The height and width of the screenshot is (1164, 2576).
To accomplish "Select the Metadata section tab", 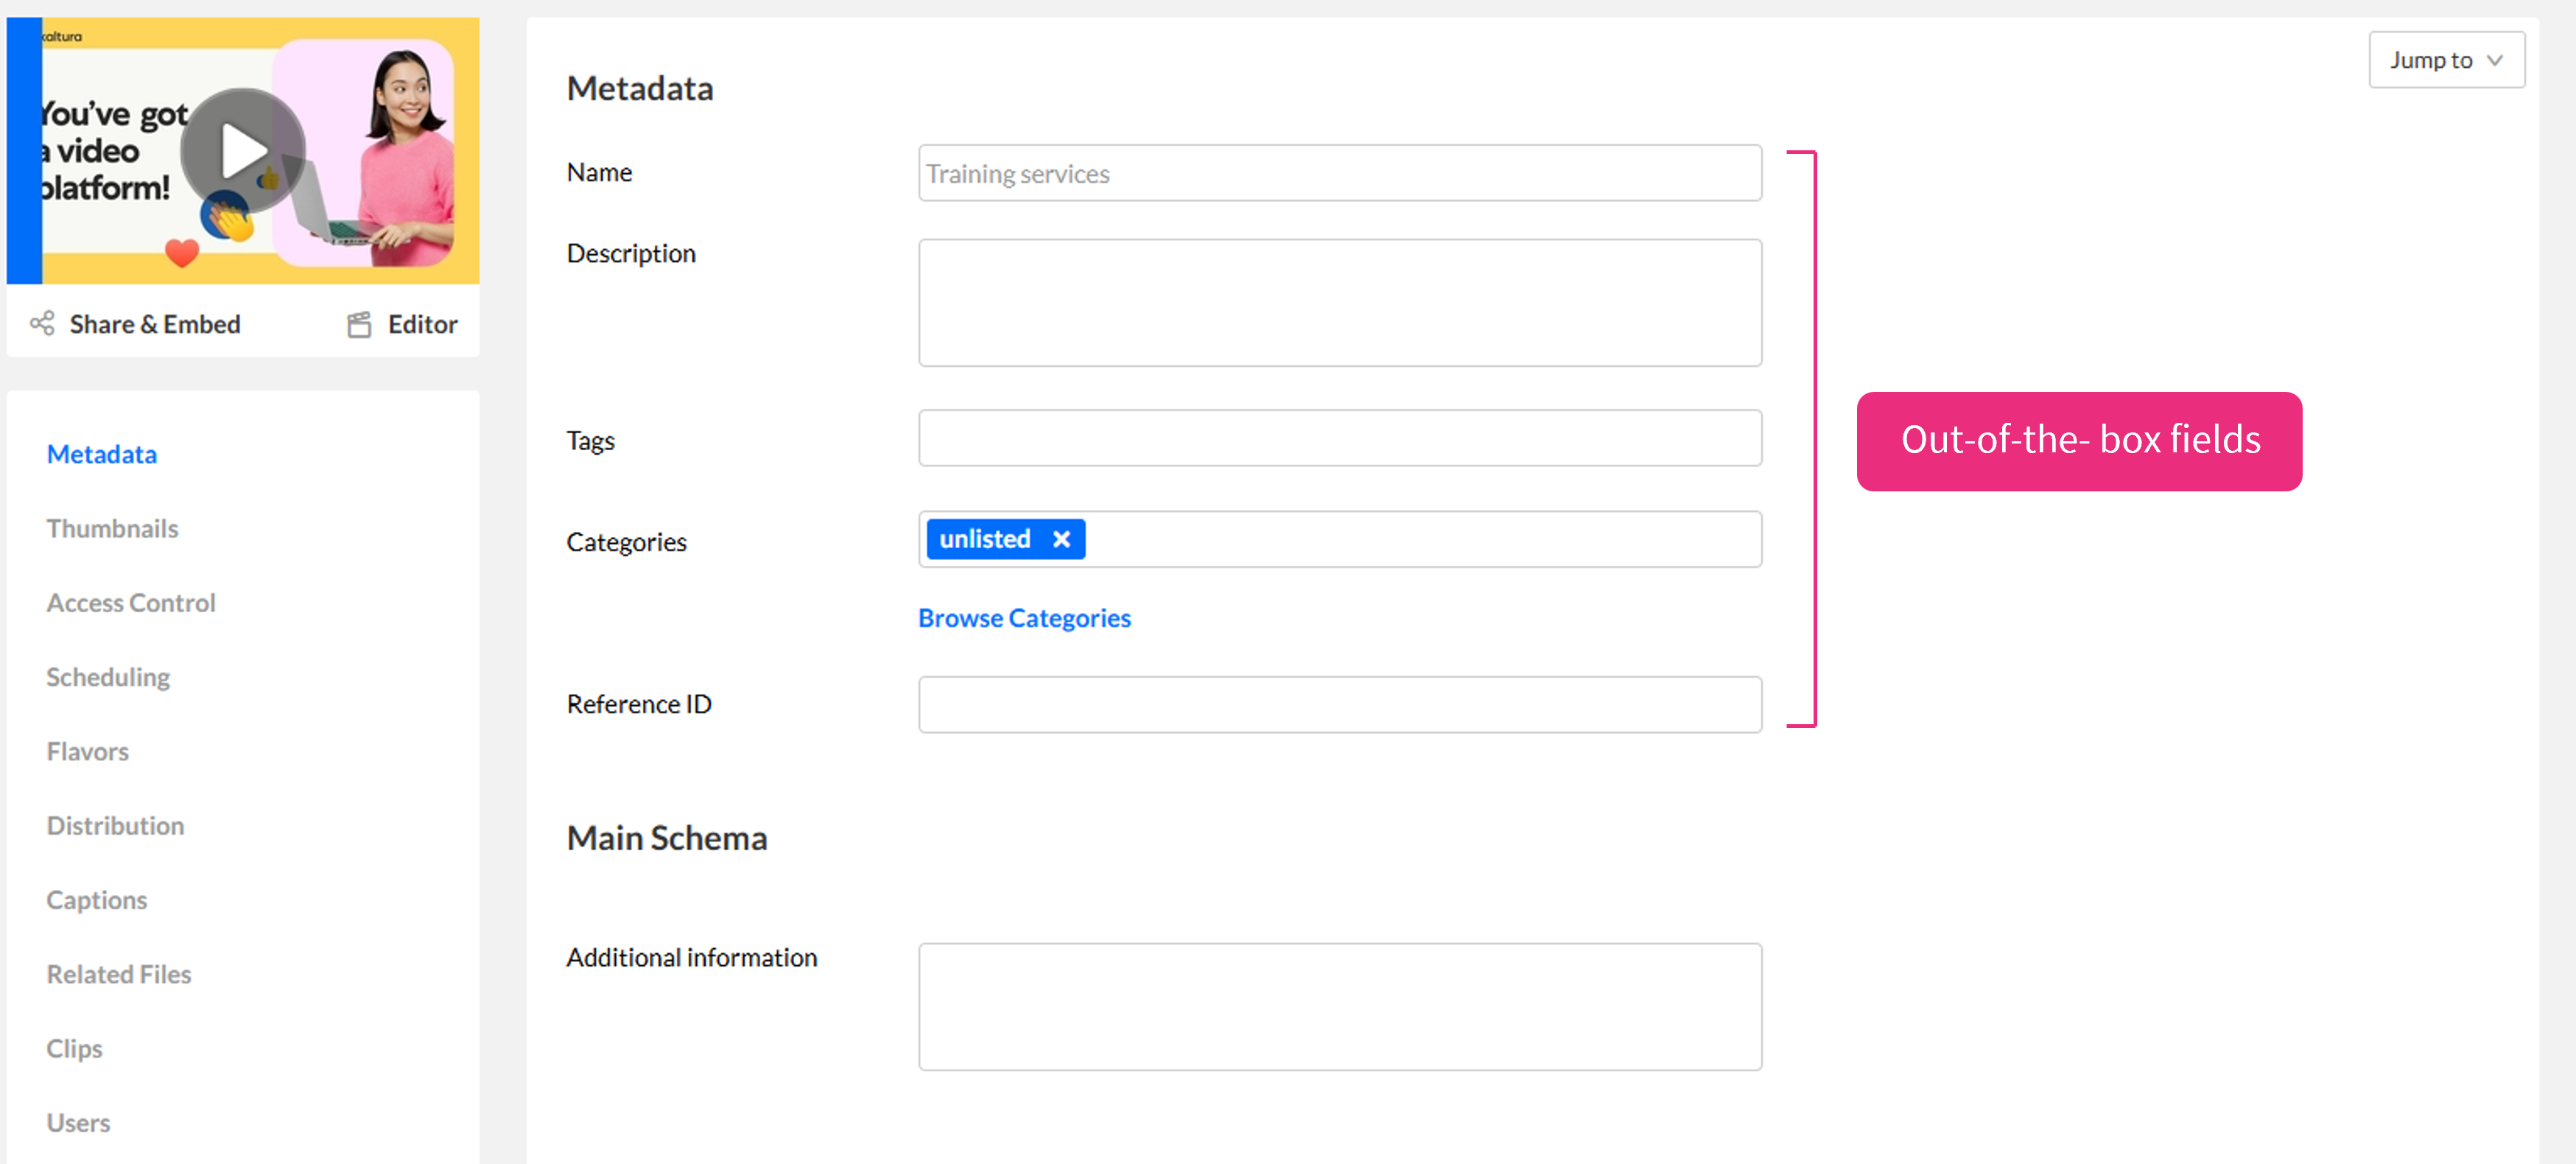I will click(x=102, y=454).
